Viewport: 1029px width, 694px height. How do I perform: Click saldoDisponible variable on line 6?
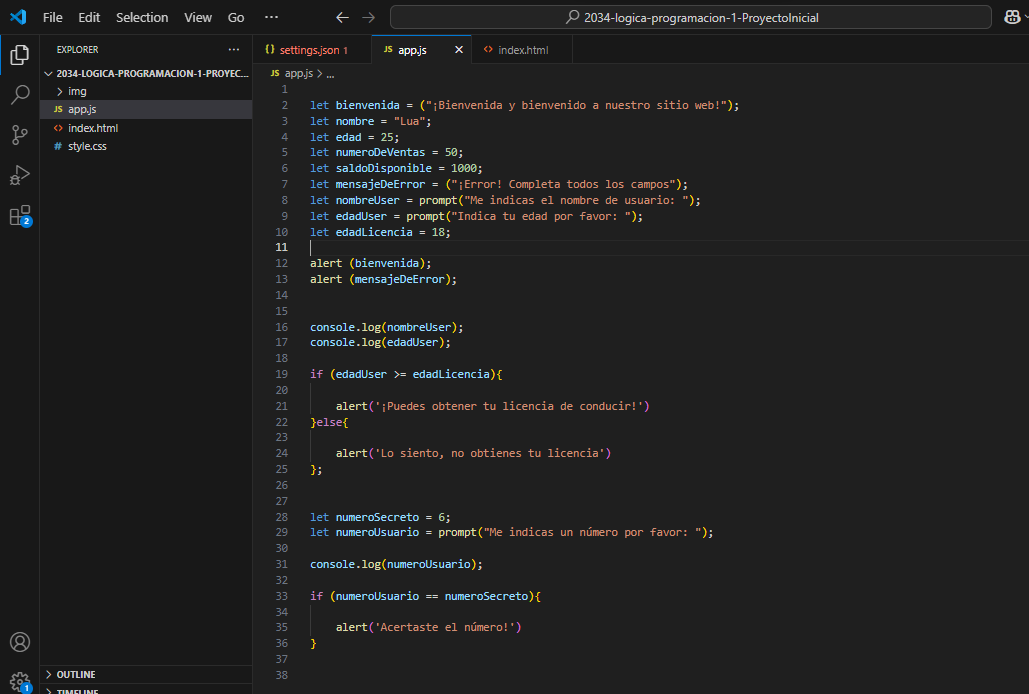(384, 169)
